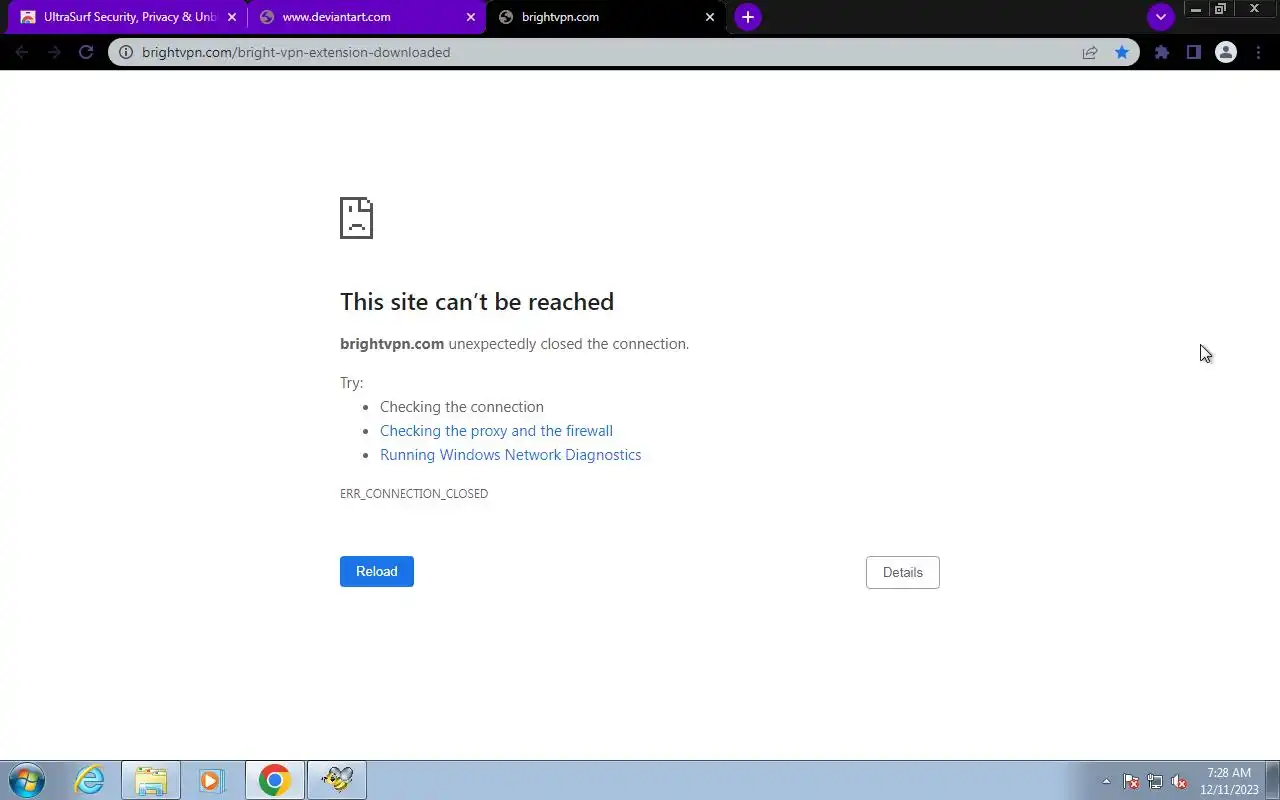Select the brightvpn.com tab
Viewport: 1280px width, 800px height.
tap(606, 17)
